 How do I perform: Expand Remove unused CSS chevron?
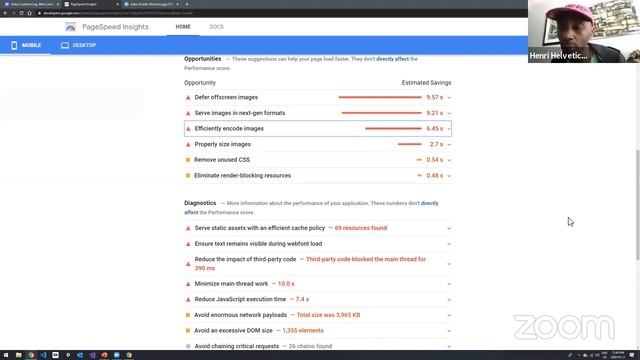[449, 160]
